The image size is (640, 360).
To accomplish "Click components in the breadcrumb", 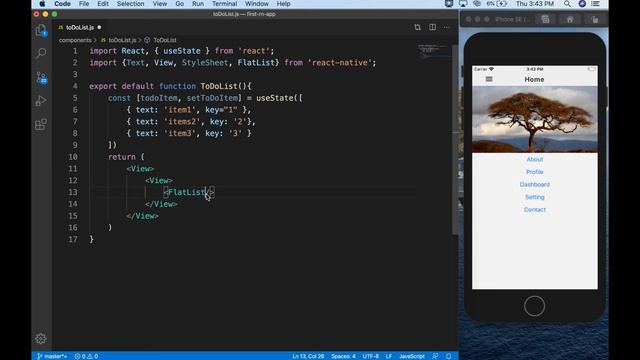I will click(75, 40).
